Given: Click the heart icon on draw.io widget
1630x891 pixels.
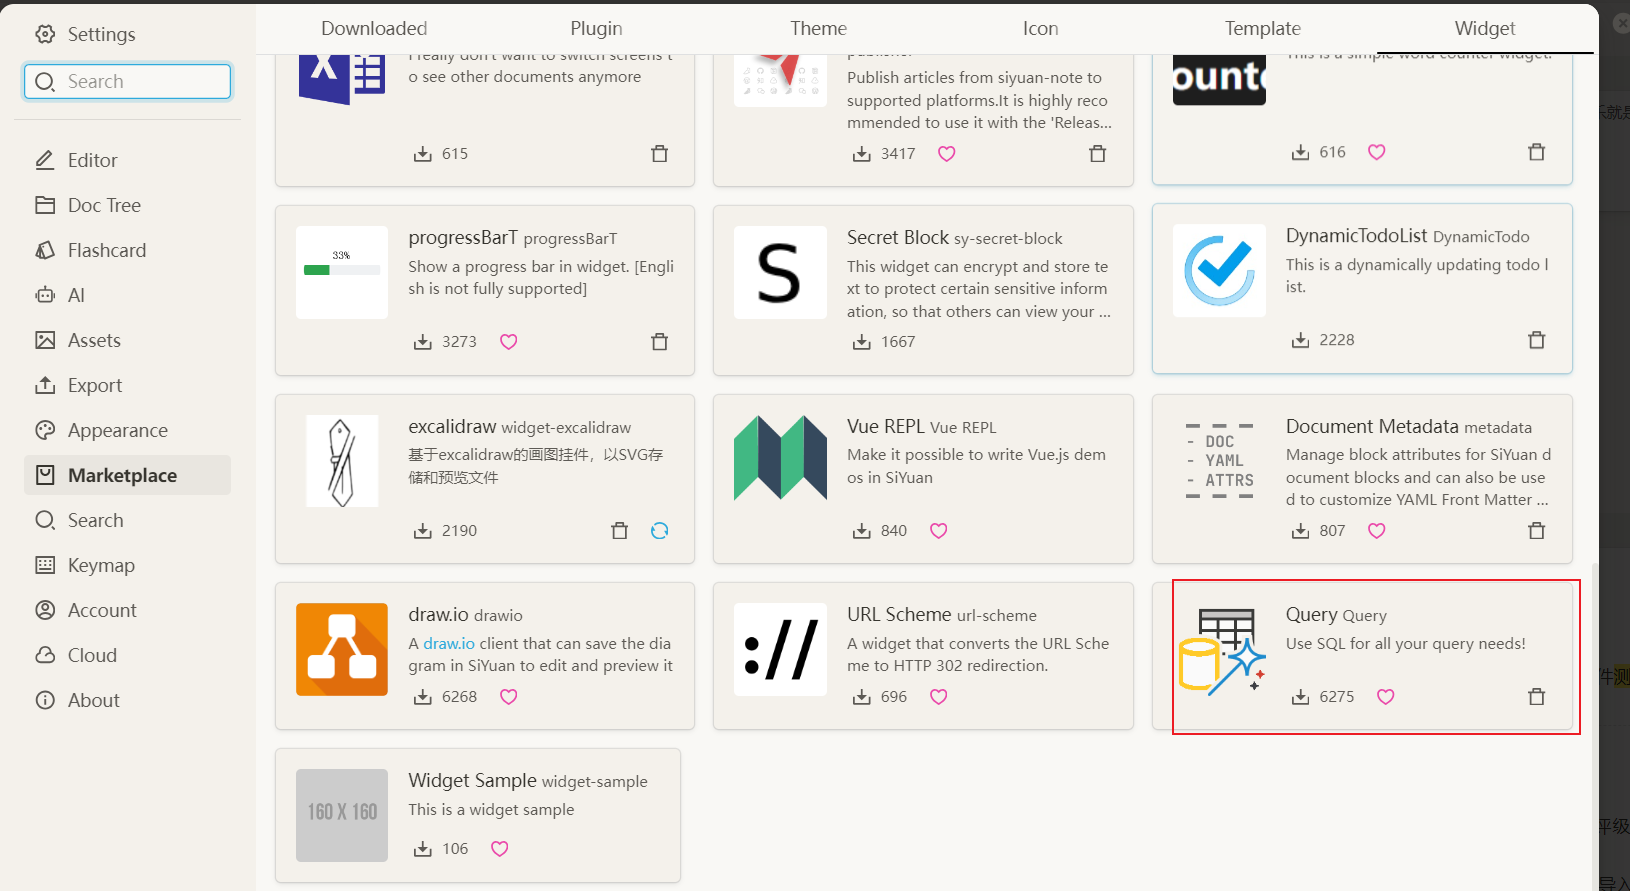Looking at the screenshot, I should coord(508,697).
